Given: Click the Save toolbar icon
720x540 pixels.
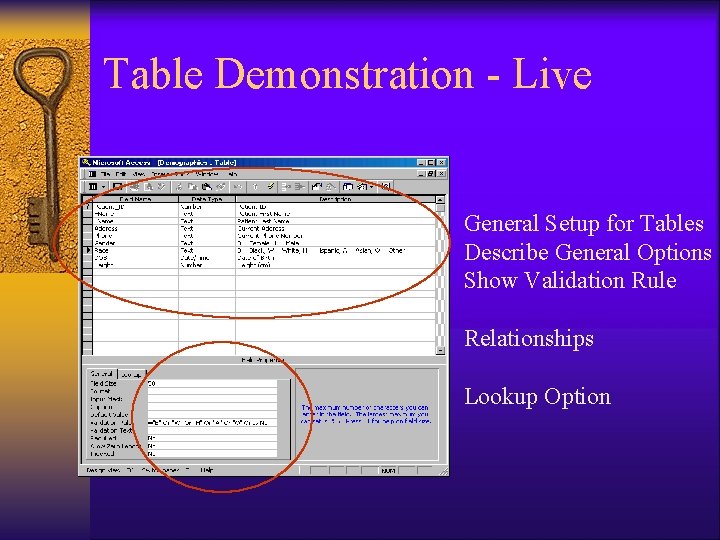Looking at the screenshot, I should [118, 186].
